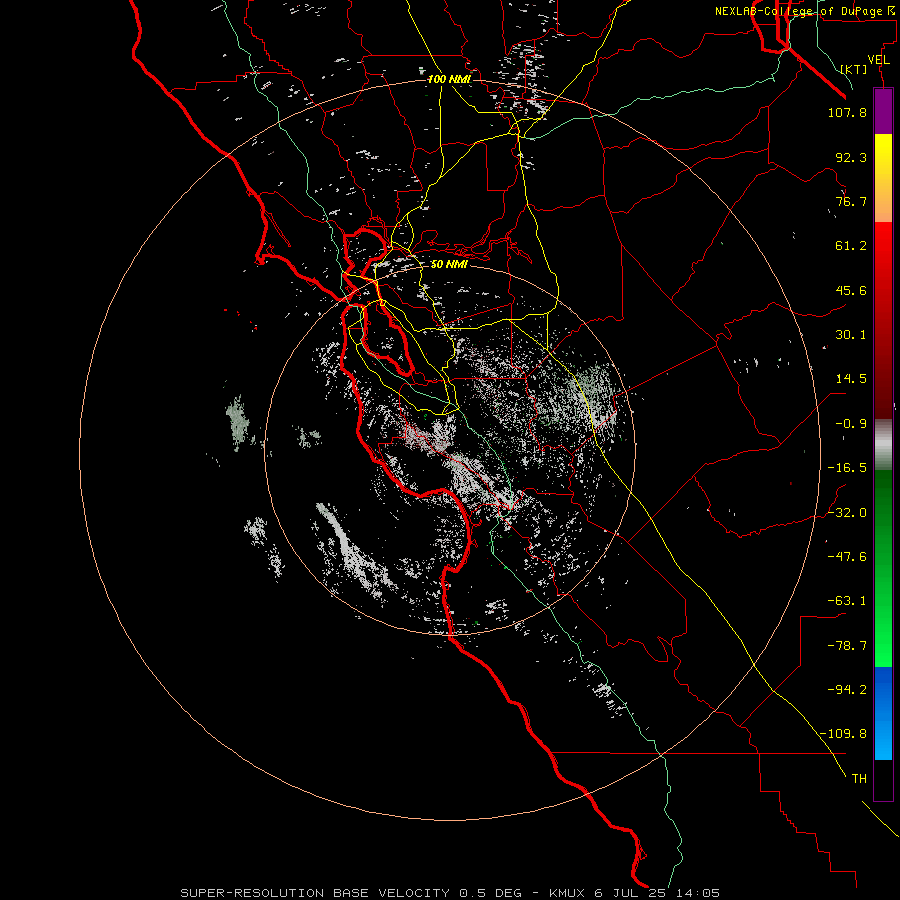The image size is (900, 900).
Task: Click the purple segment of velocity color bar
Action: (x=883, y=111)
